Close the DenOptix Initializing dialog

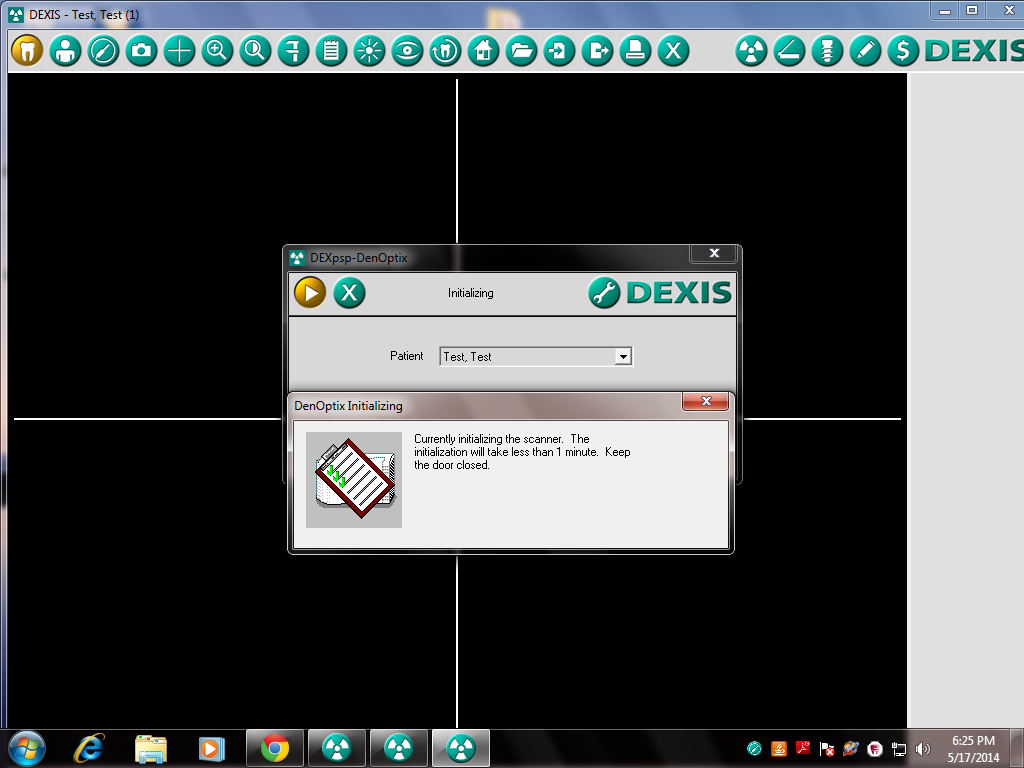pos(705,401)
